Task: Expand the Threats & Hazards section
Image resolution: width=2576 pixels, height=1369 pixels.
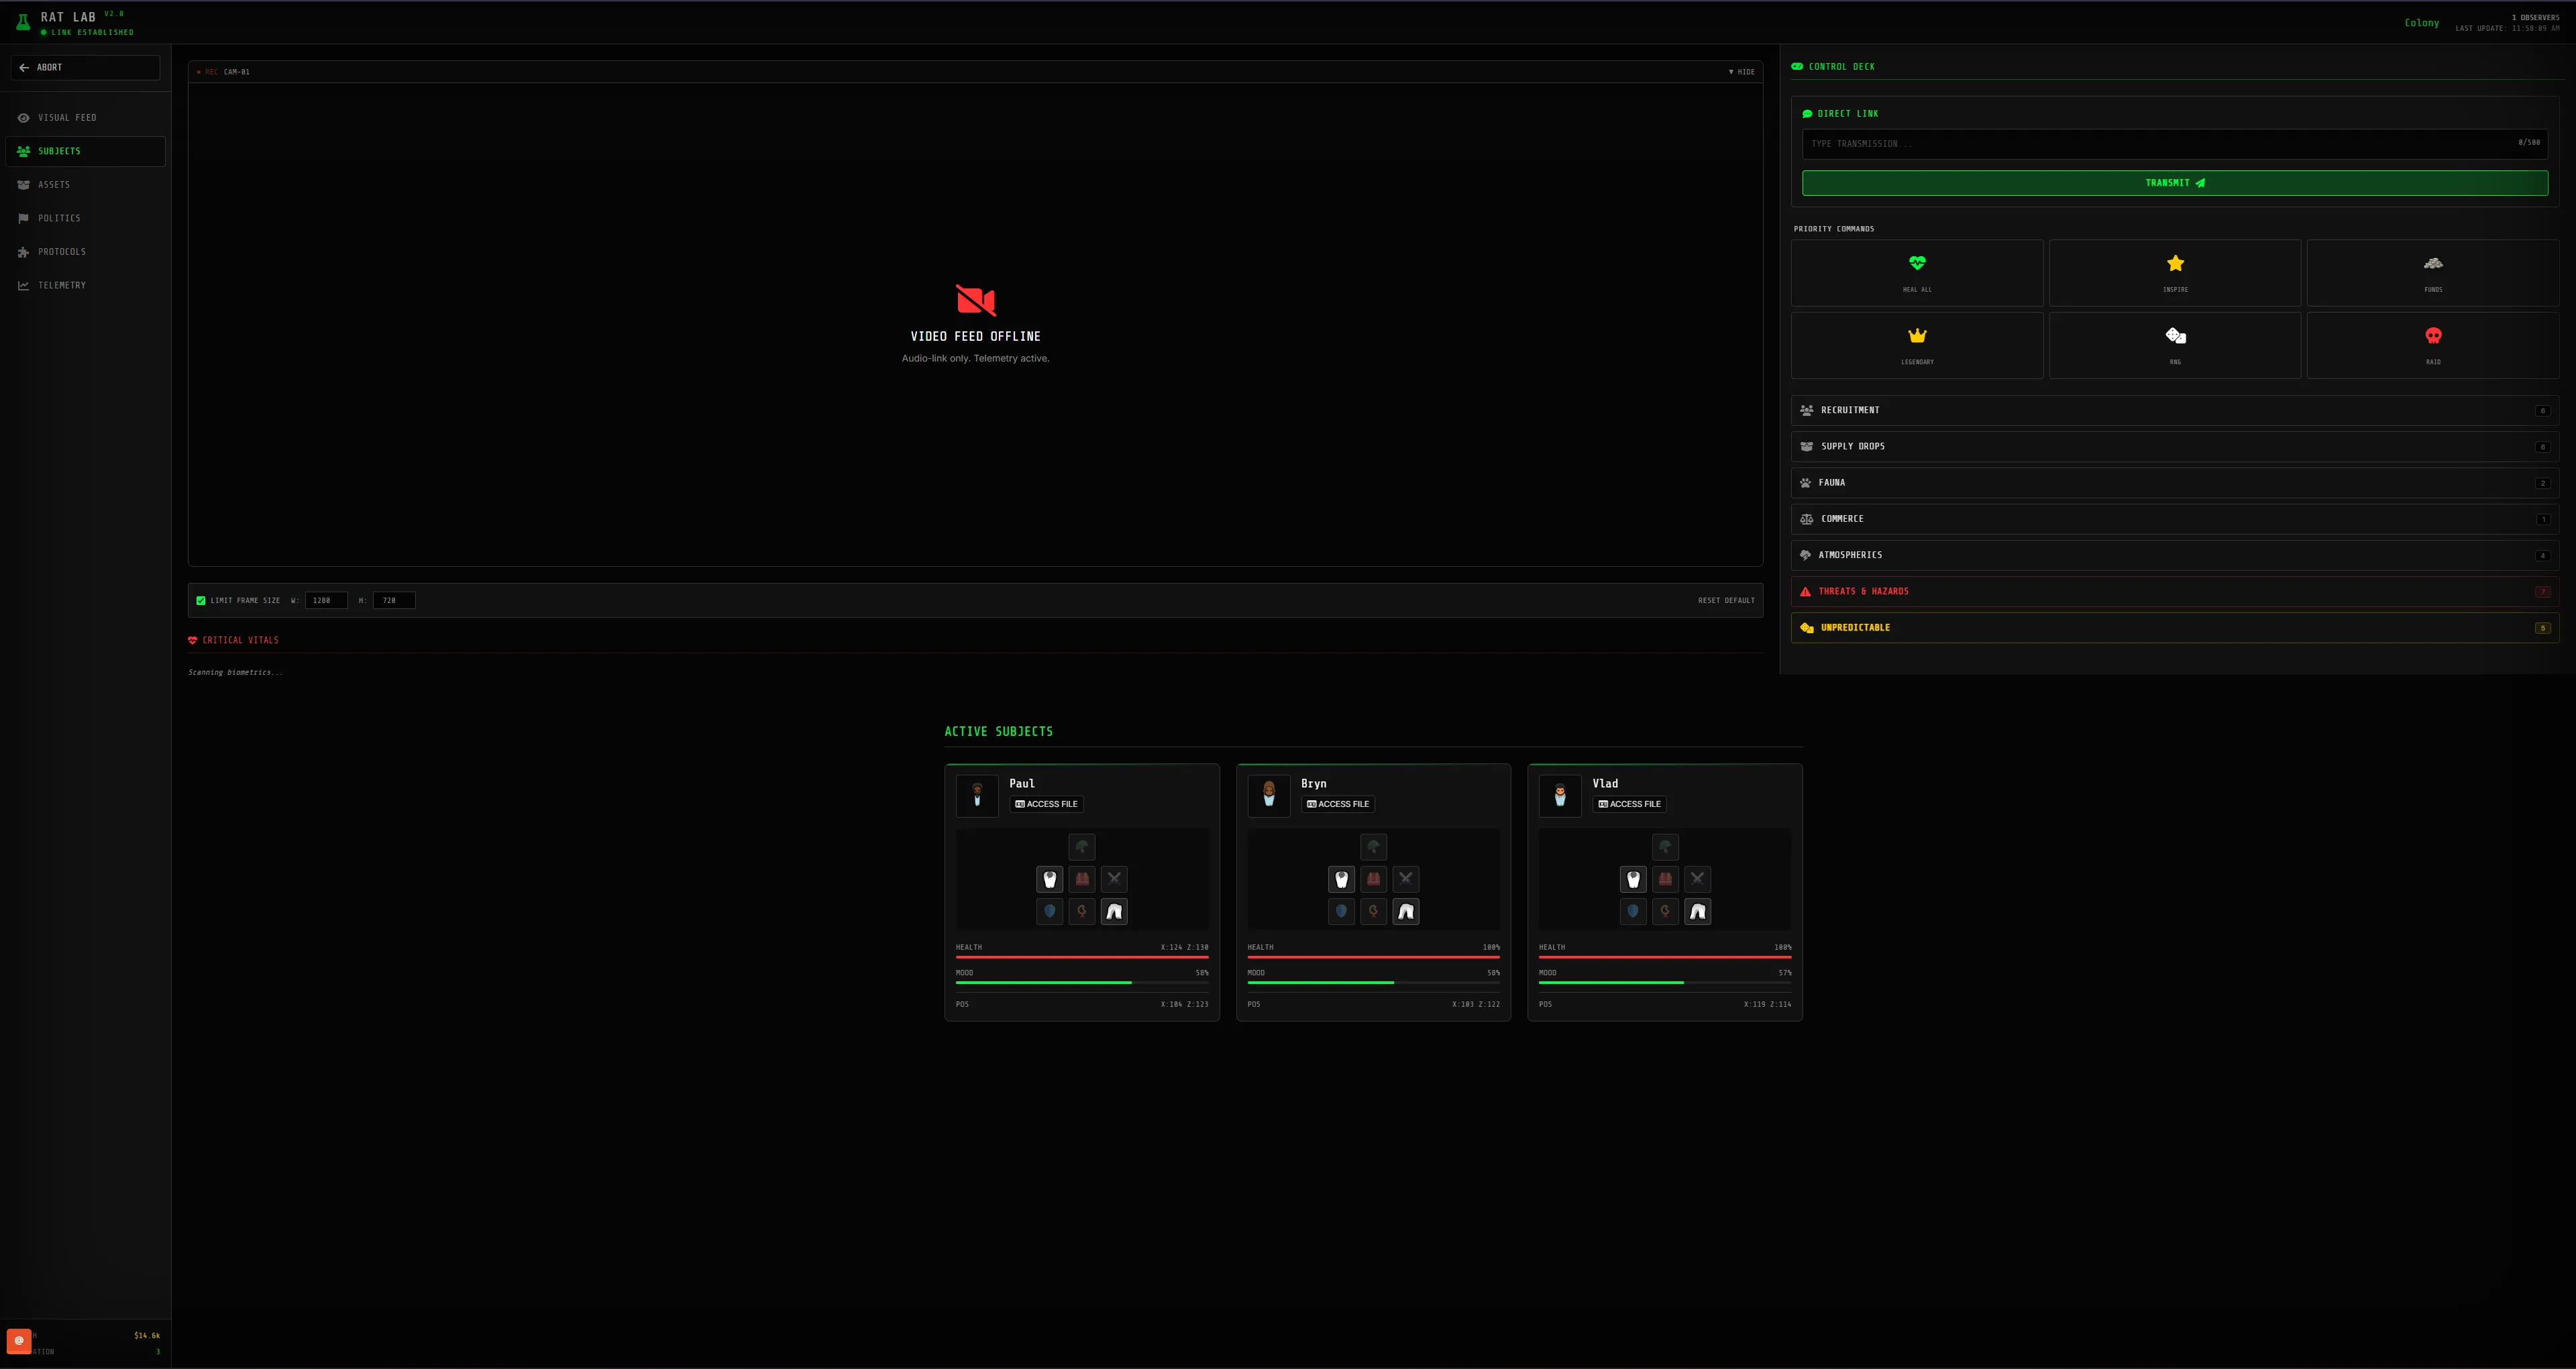Action: [2174, 591]
